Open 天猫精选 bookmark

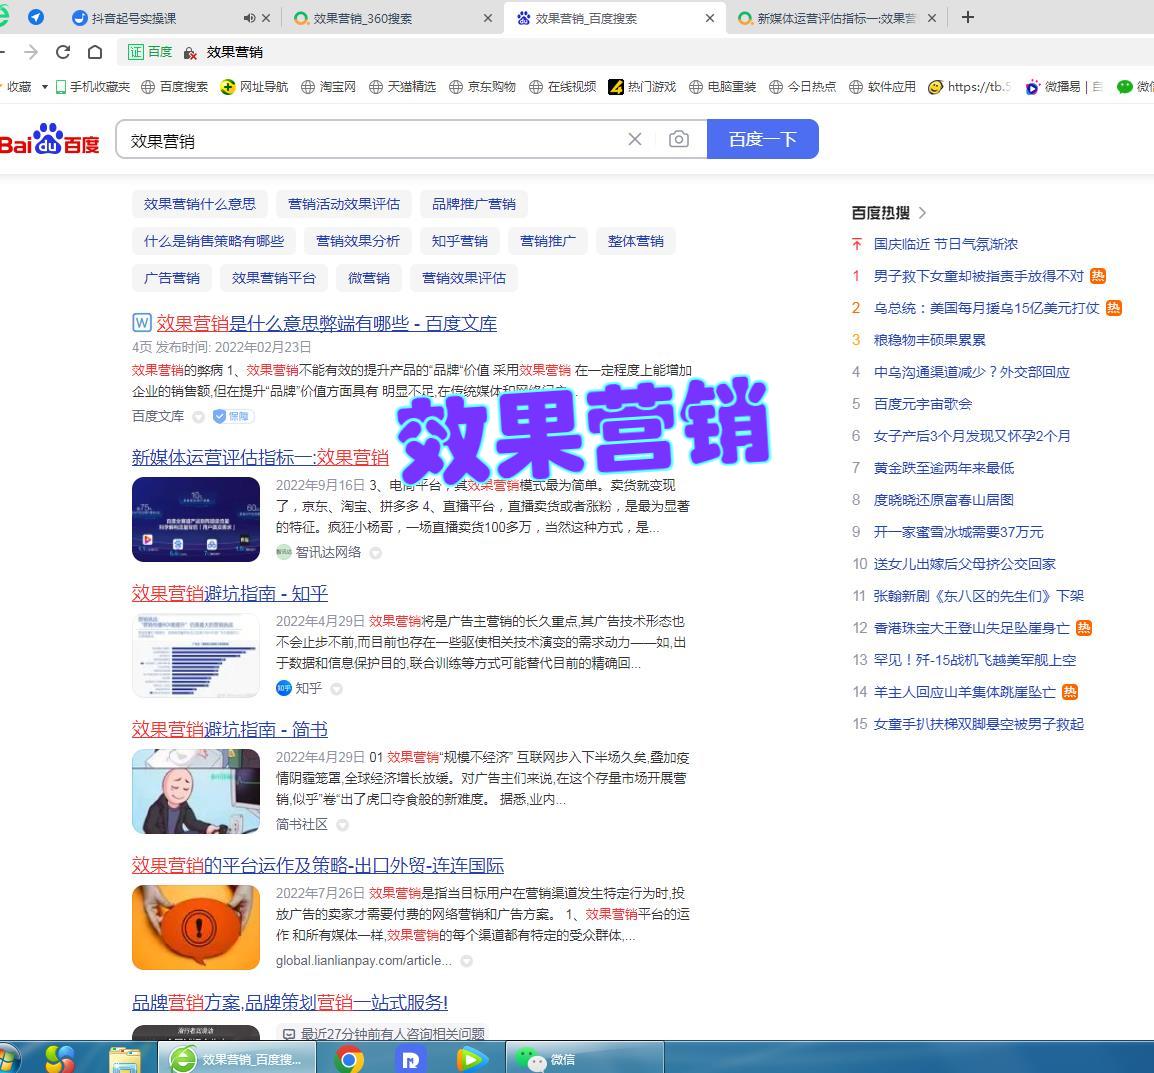tap(403, 87)
